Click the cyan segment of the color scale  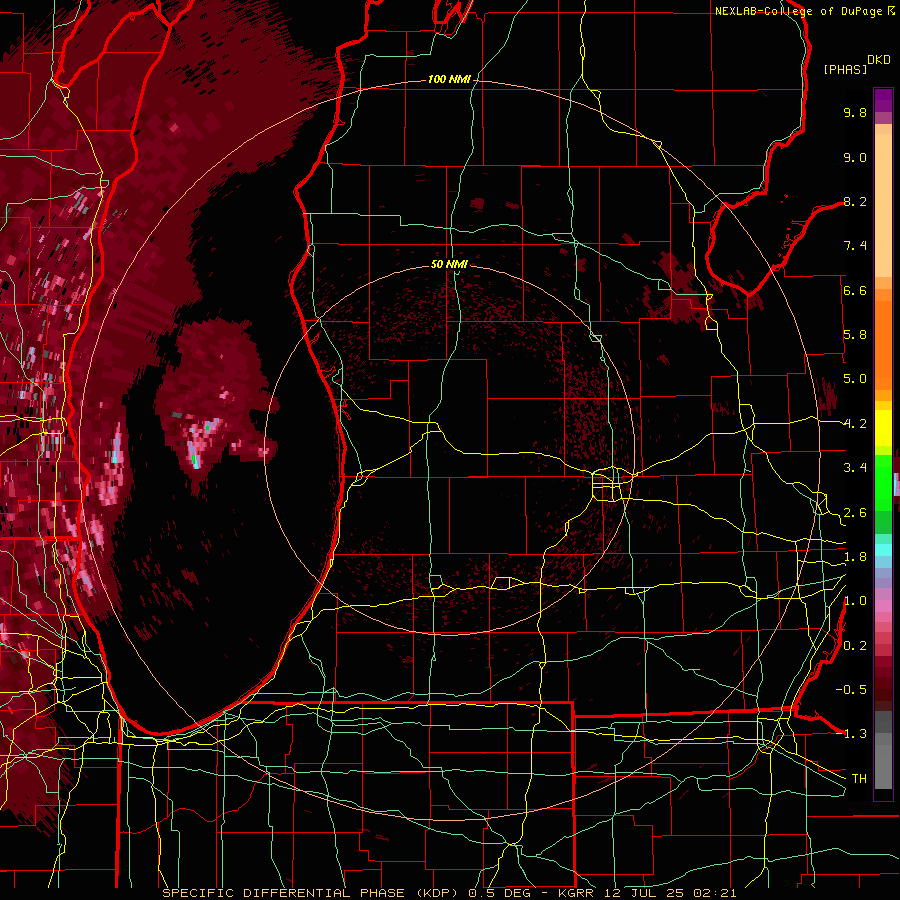click(883, 549)
